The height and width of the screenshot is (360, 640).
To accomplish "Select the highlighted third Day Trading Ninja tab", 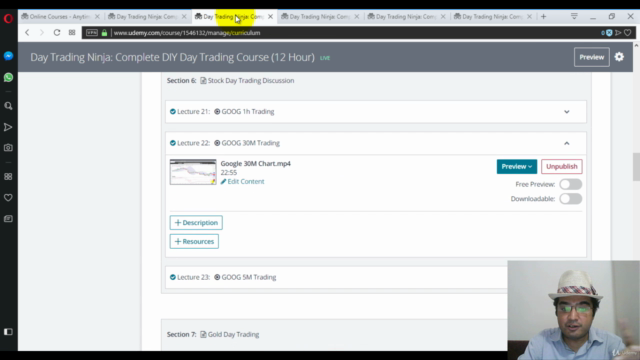I will point(233,17).
